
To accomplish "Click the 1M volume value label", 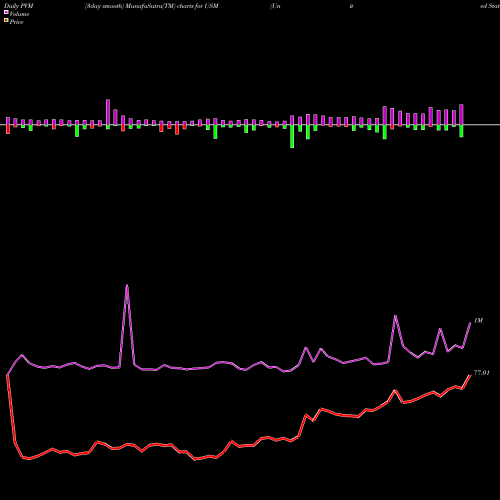I will (x=478, y=320).
